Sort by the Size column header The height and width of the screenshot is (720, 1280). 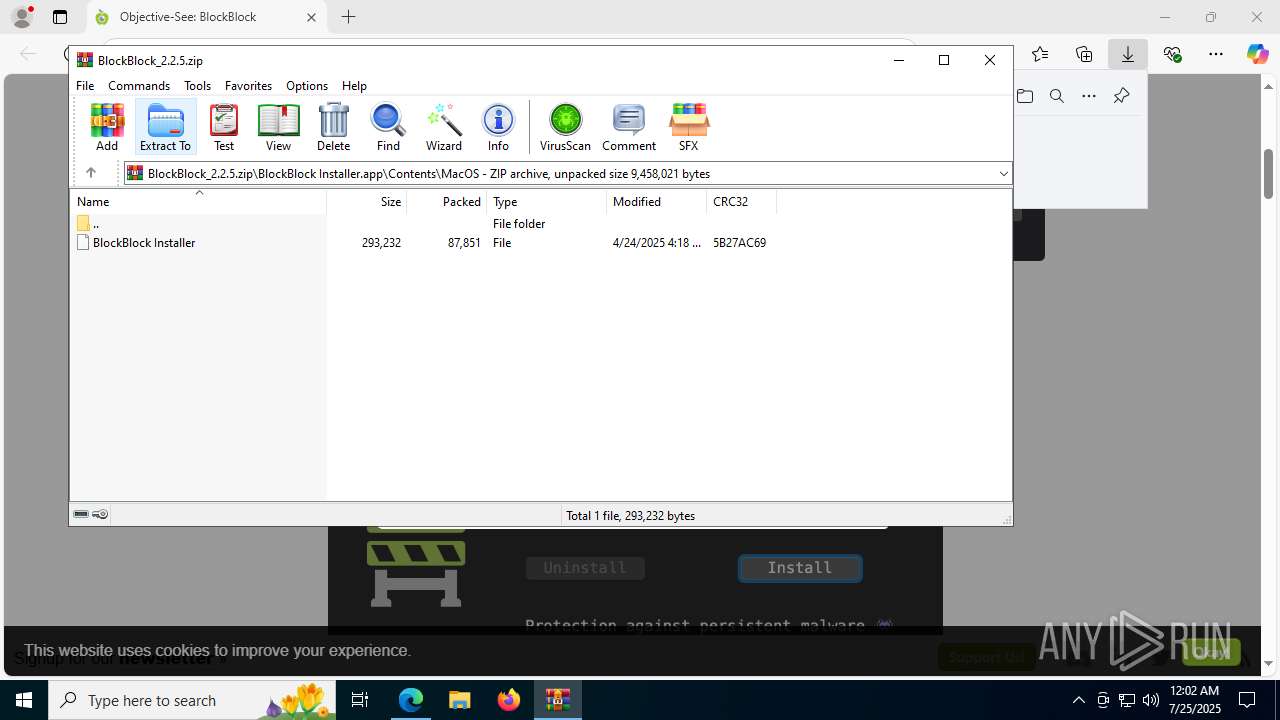[367, 201]
